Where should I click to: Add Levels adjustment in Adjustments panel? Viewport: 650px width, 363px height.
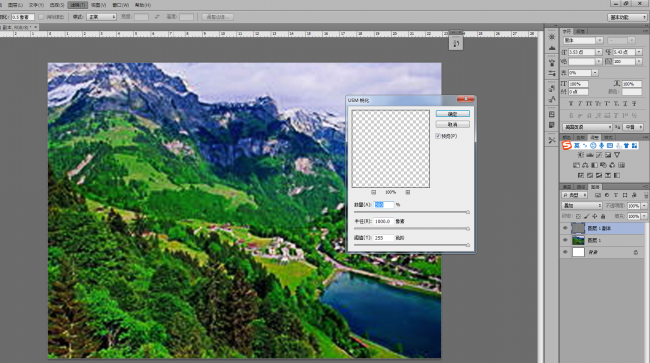click(x=589, y=155)
